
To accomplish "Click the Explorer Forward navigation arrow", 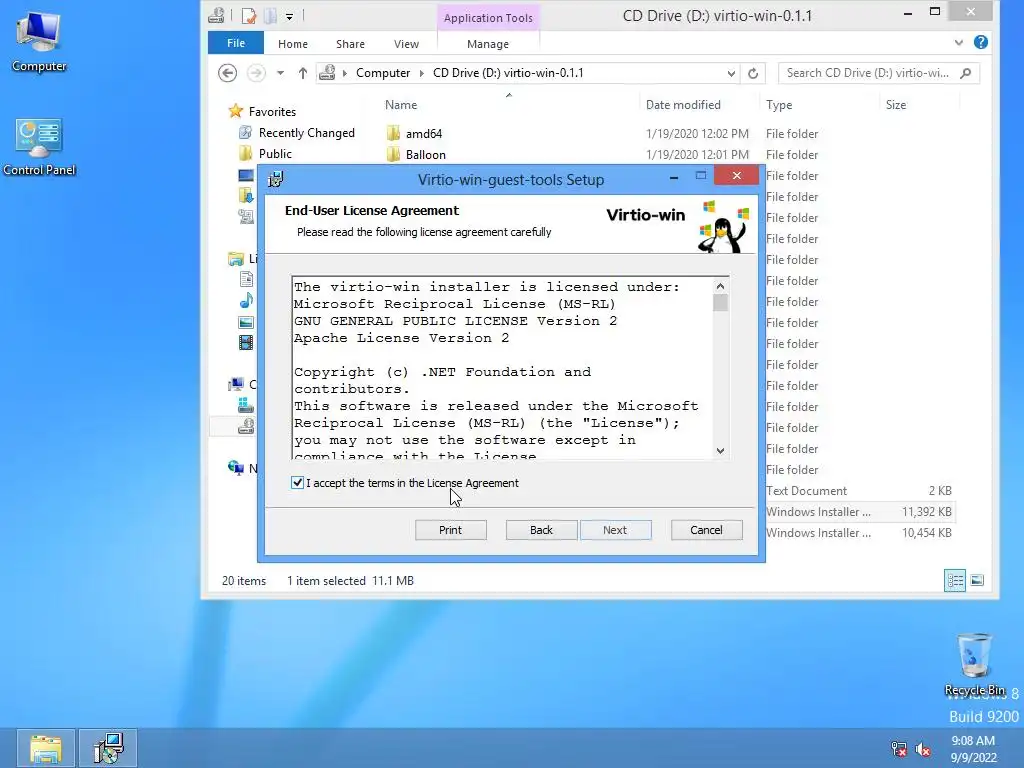I will (x=256, y=72).
